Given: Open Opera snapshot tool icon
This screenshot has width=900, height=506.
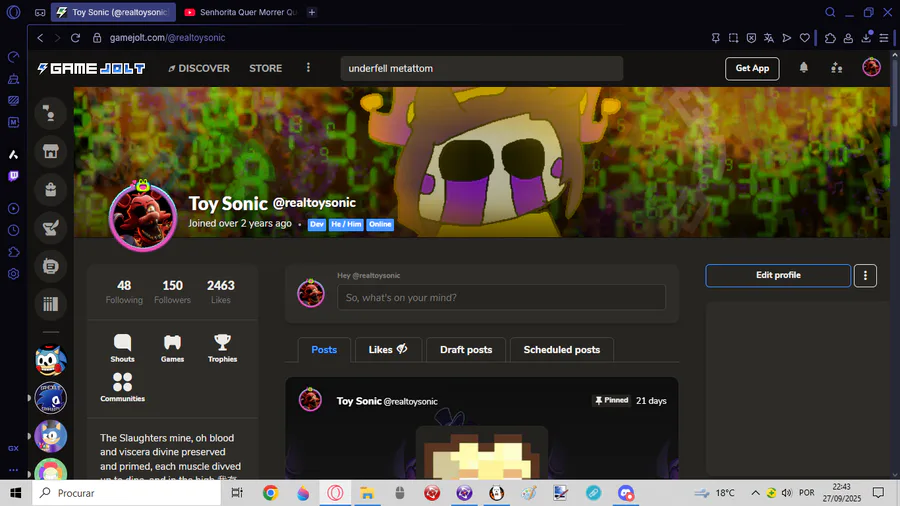Looking at the screenshot, I should click(734, 38).
